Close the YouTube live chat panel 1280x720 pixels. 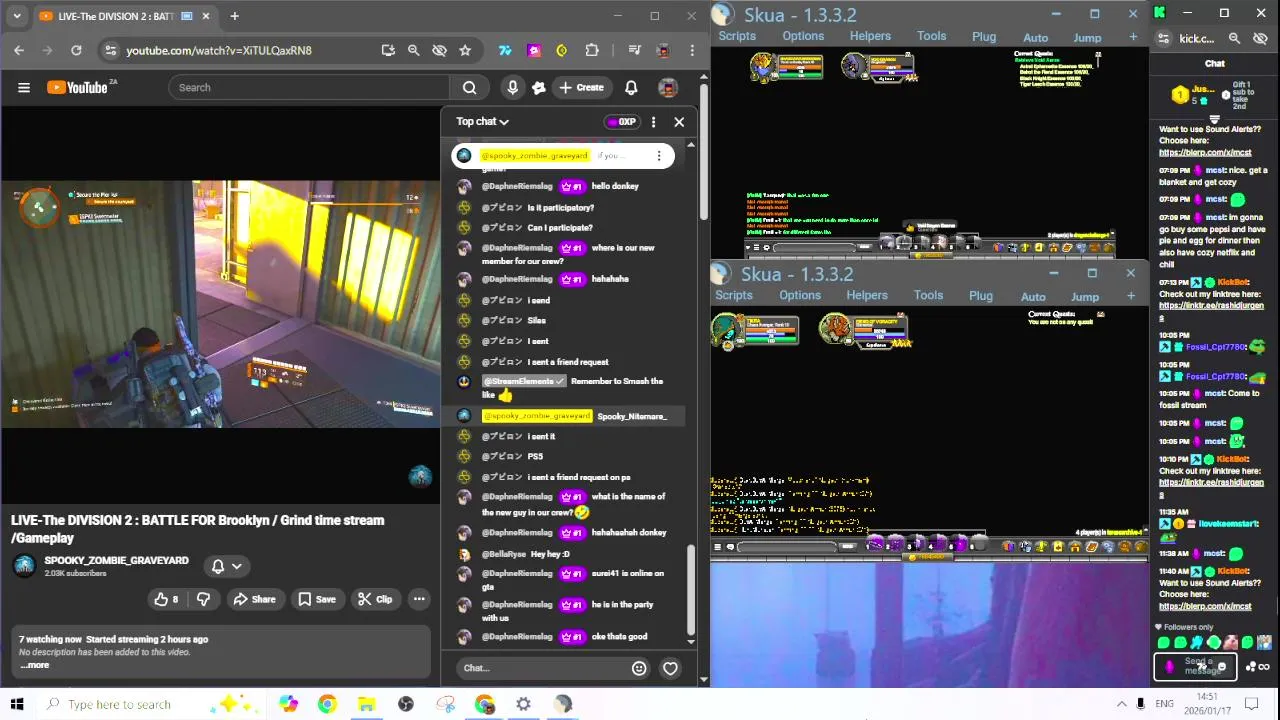point(679,122)
